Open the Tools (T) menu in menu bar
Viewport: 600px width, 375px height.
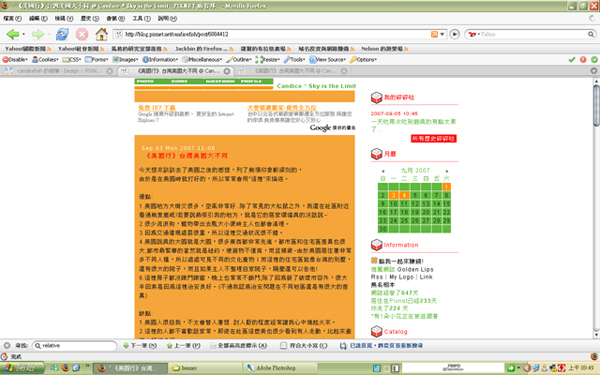[x=142, y=18]
